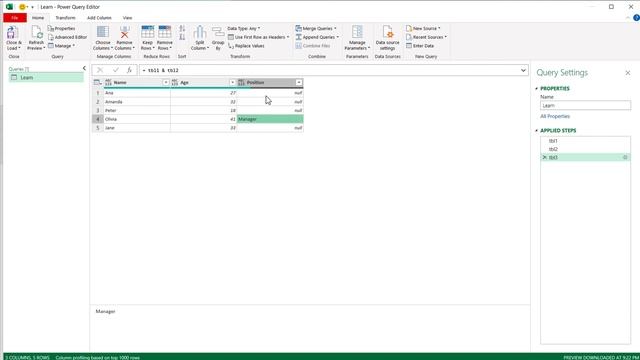The height and width of the screenshot is (360, 640).
Task: Select row number 5 header
Action: [98, 128]
